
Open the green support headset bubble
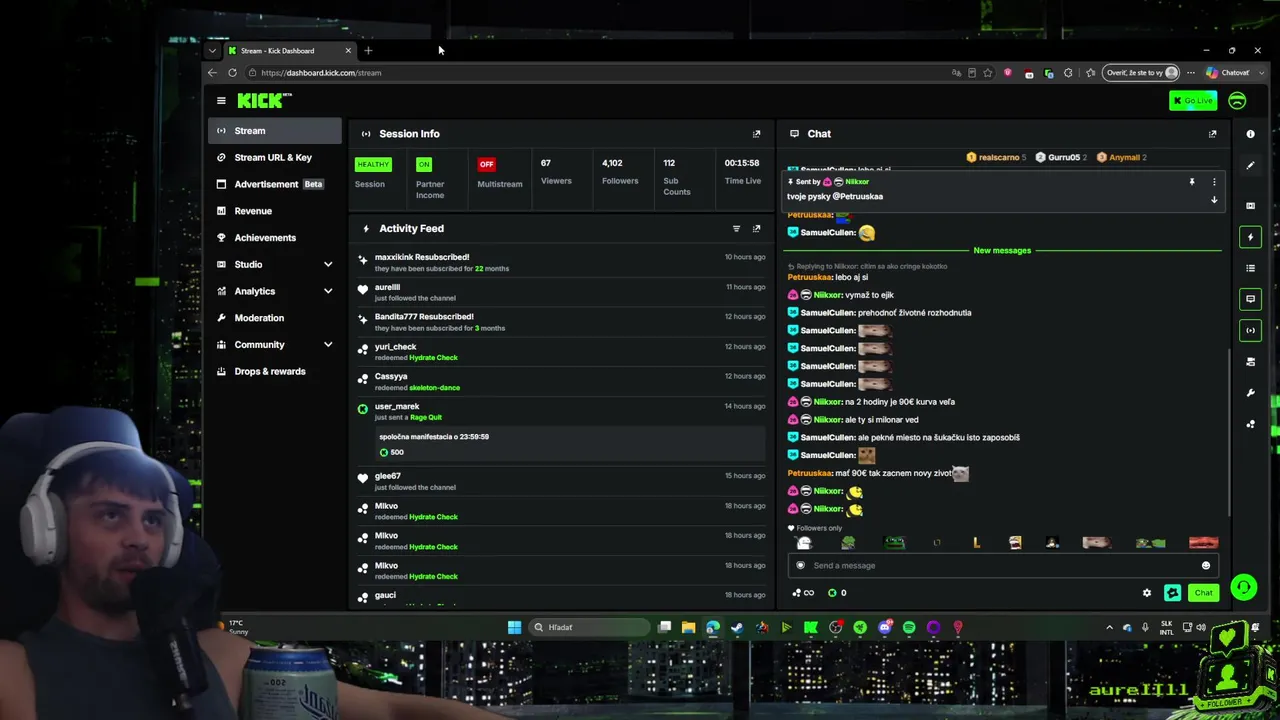(1243, 587)
